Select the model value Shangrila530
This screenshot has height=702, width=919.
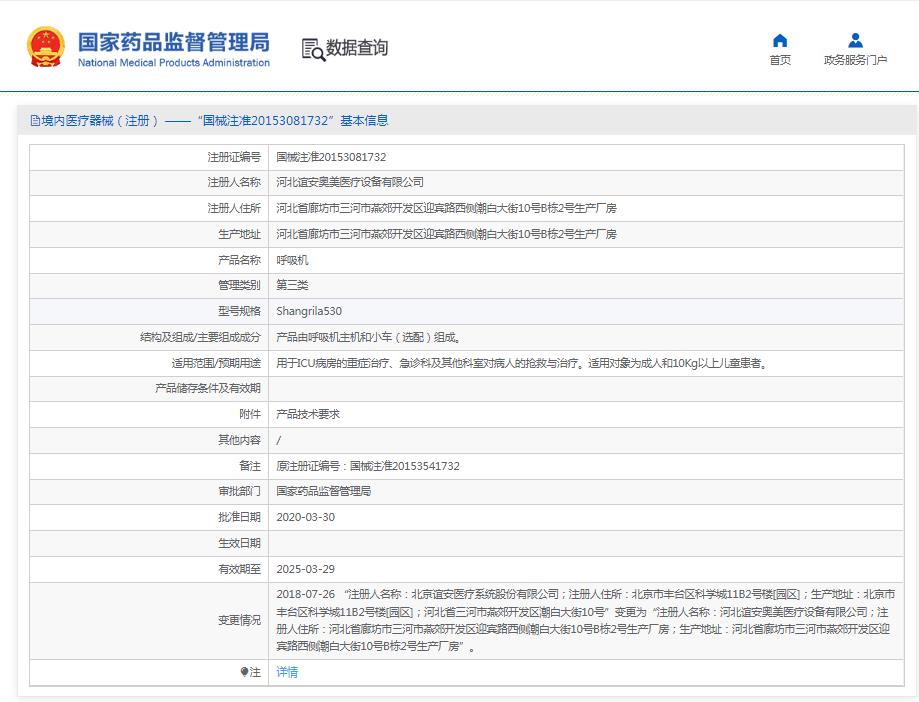[x=309, y=311]
